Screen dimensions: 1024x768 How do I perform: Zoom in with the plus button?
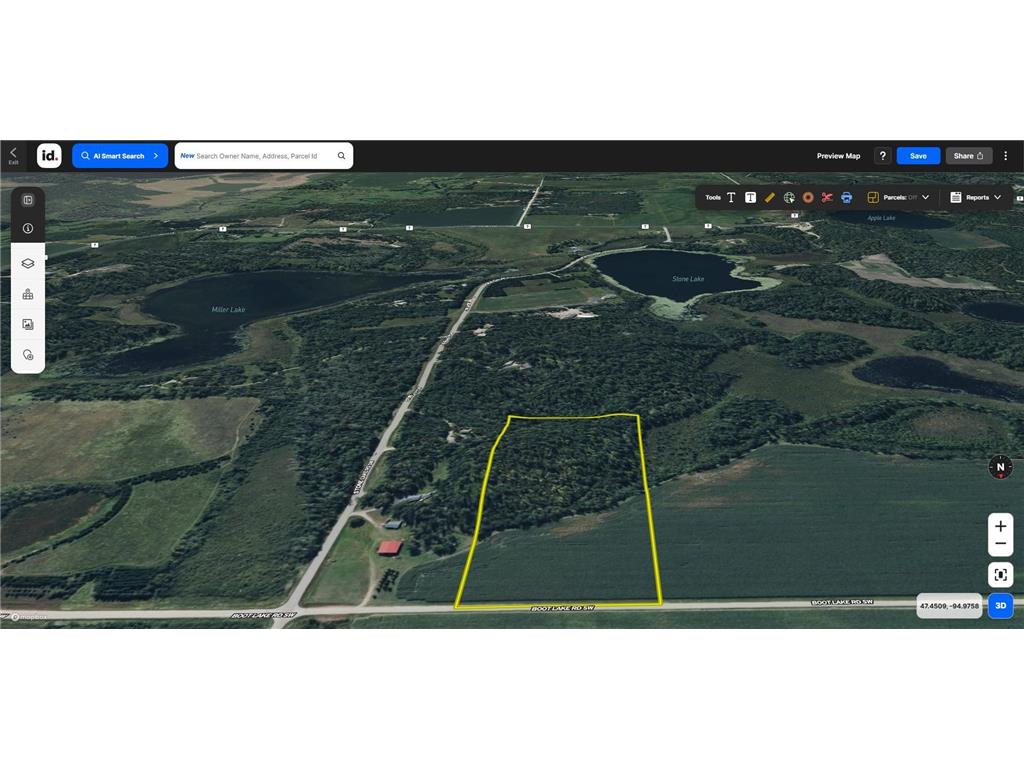[x=1000, y=526]
